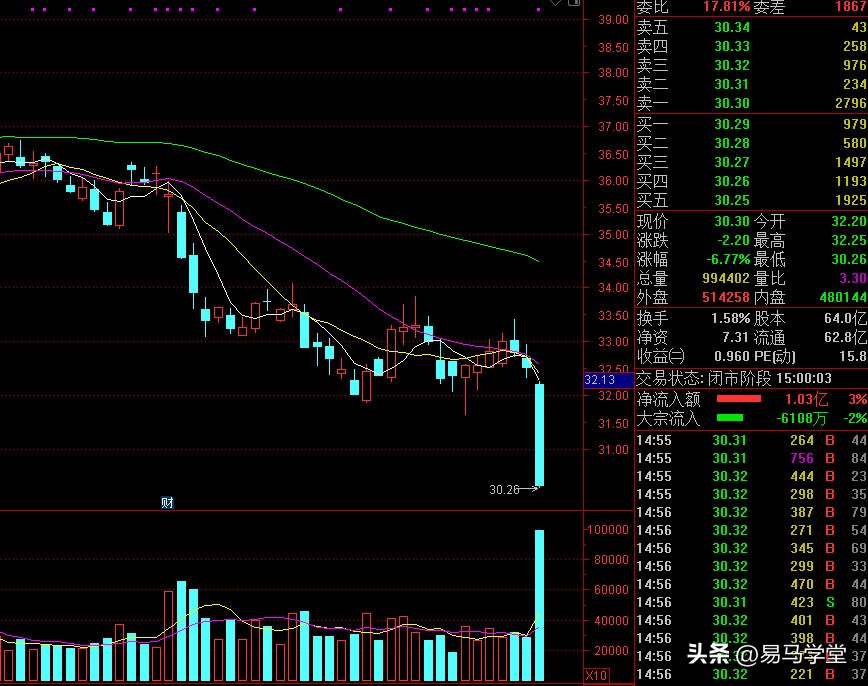Select the sell tick row with volume 423

[751, 602]
